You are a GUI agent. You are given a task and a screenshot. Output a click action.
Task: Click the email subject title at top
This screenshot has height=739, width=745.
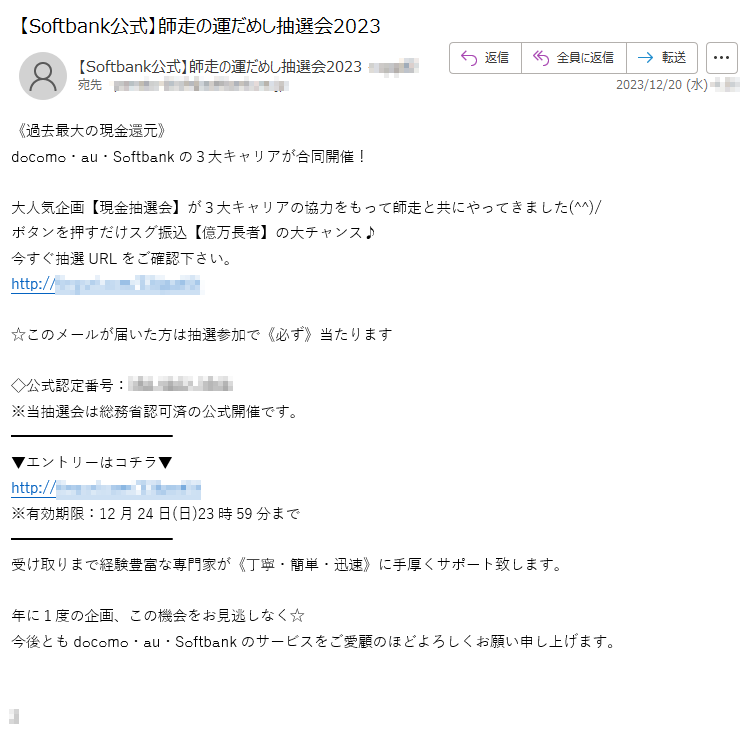pyautogui.click(x=198, y=26)
